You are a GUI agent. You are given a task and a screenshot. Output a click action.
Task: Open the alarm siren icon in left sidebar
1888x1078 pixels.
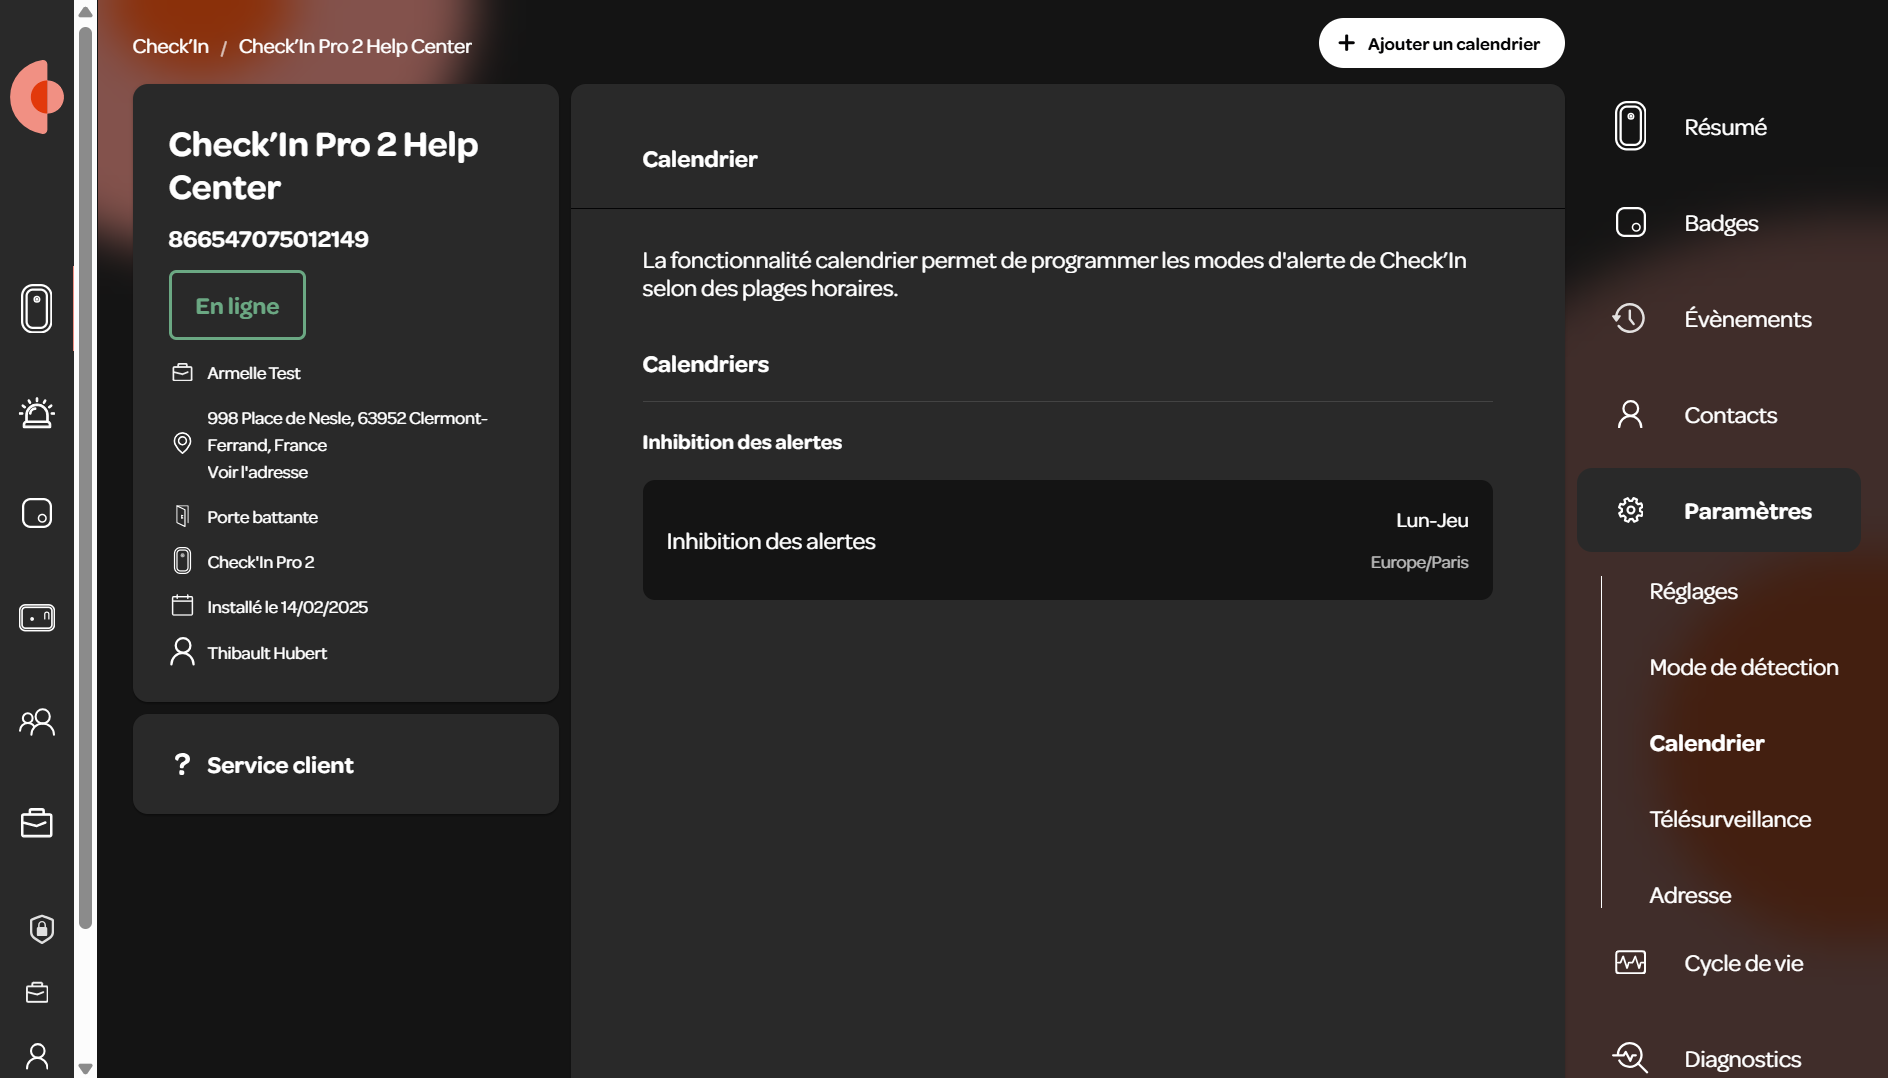[37, 412]
